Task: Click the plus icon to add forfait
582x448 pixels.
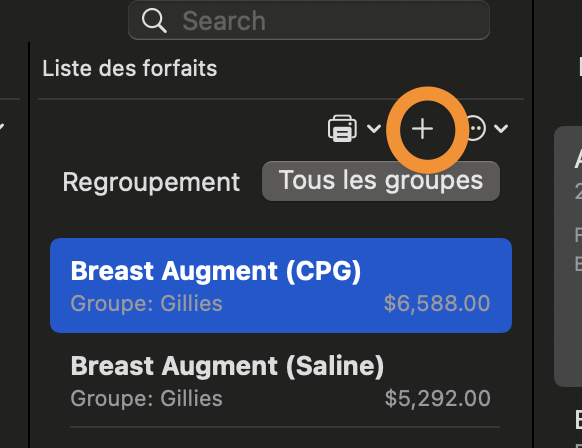Action: point(422,129)
